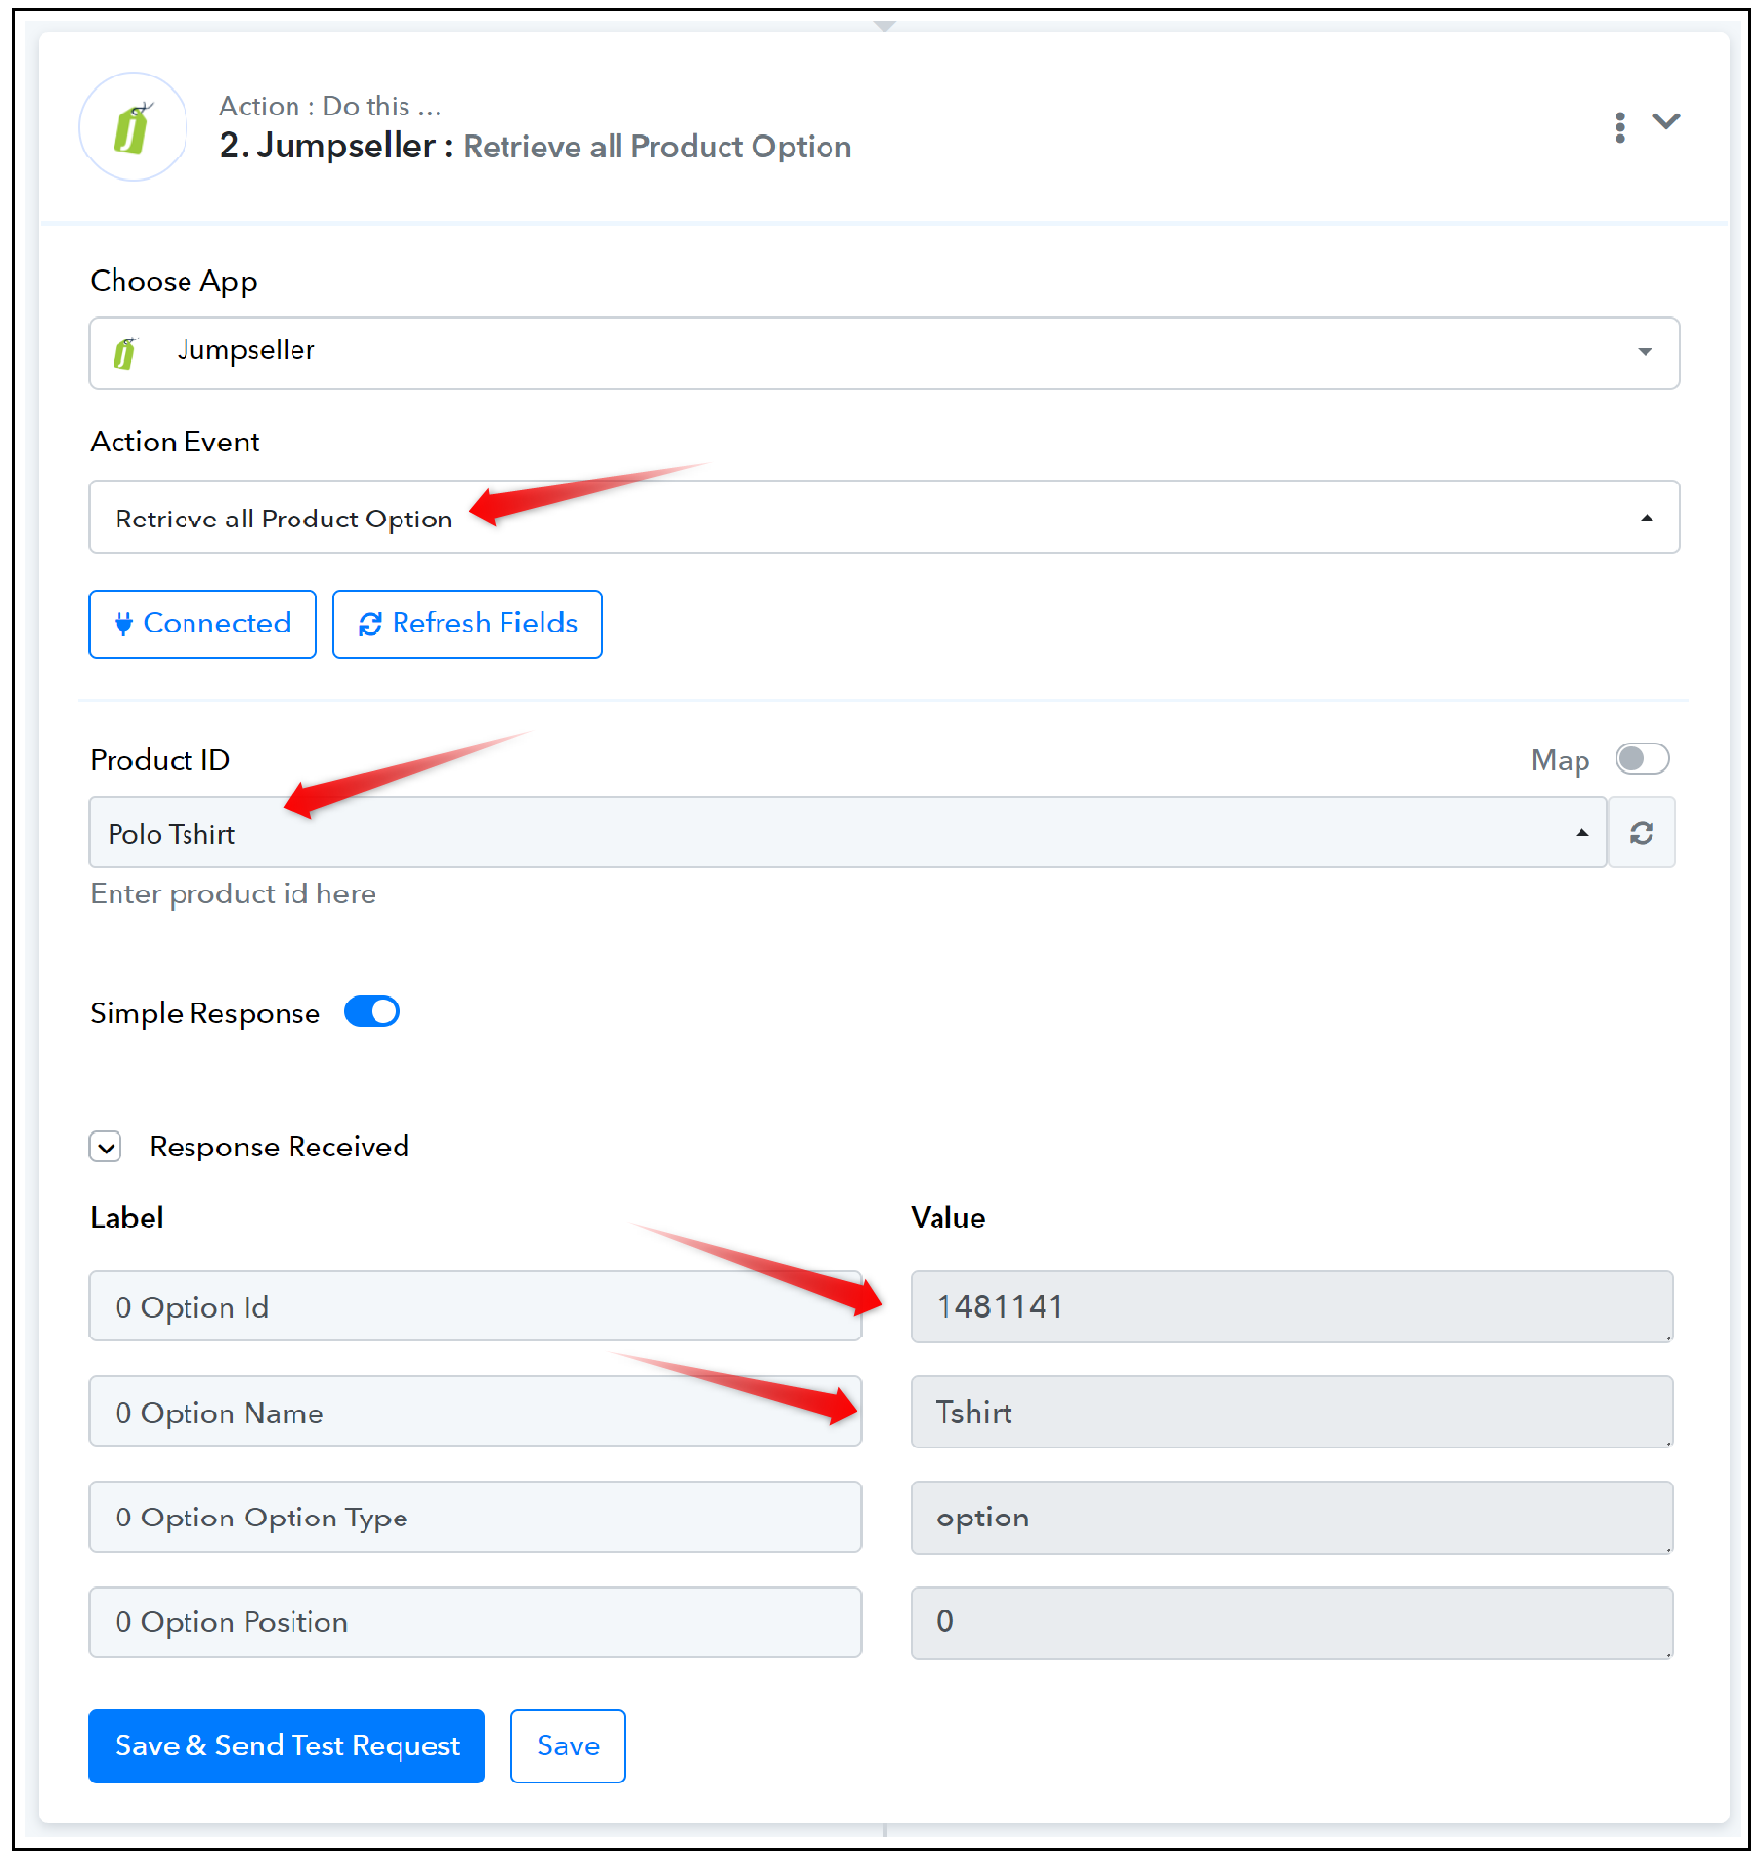The width and height of the screenshot is (1763, 1865).
Task: Click the 0 Option Id label field
Action: click(x=475, y=1306)
